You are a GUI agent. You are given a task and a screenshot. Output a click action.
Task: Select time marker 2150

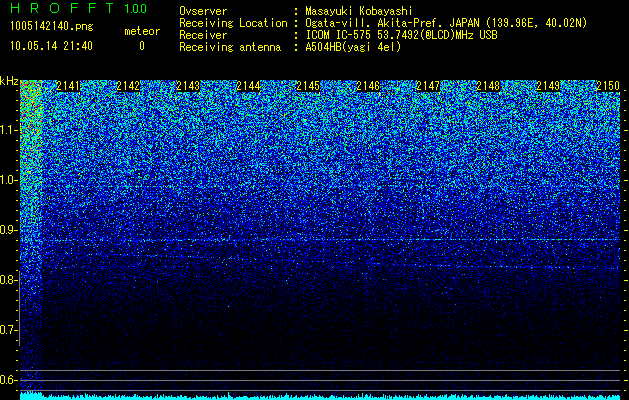tap(608, 86)
